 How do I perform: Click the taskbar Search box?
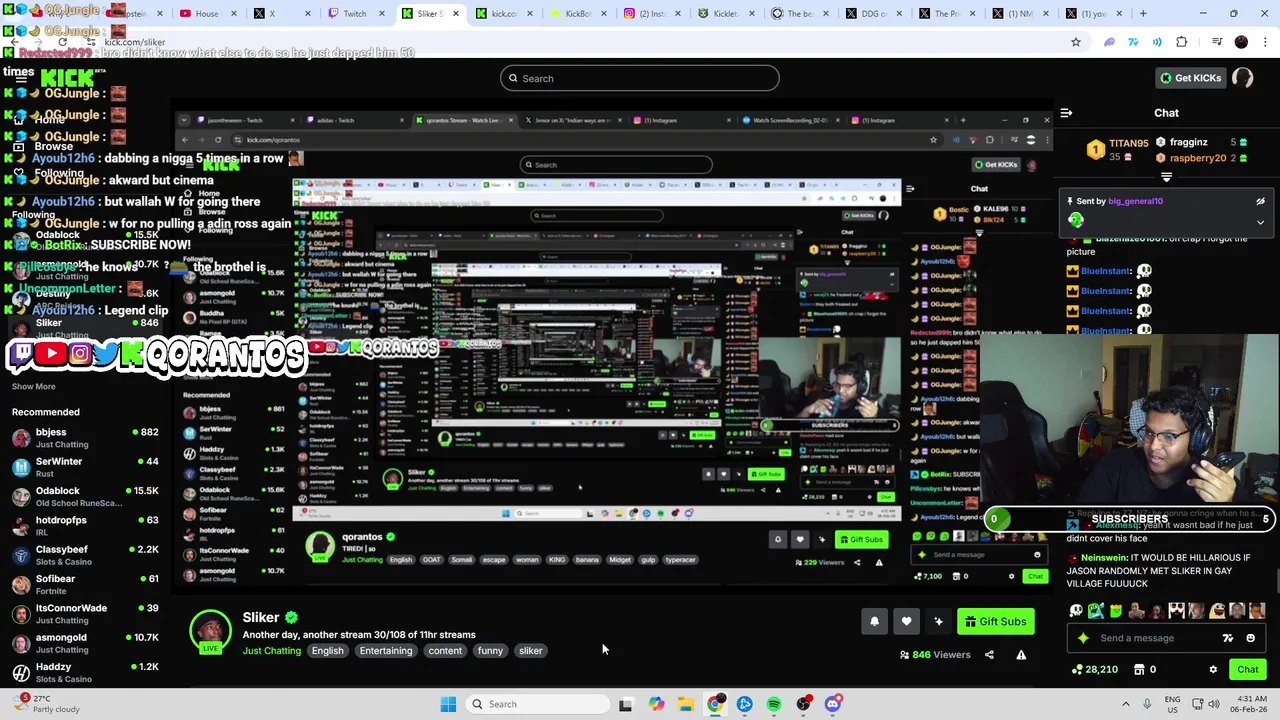[536, 704]
